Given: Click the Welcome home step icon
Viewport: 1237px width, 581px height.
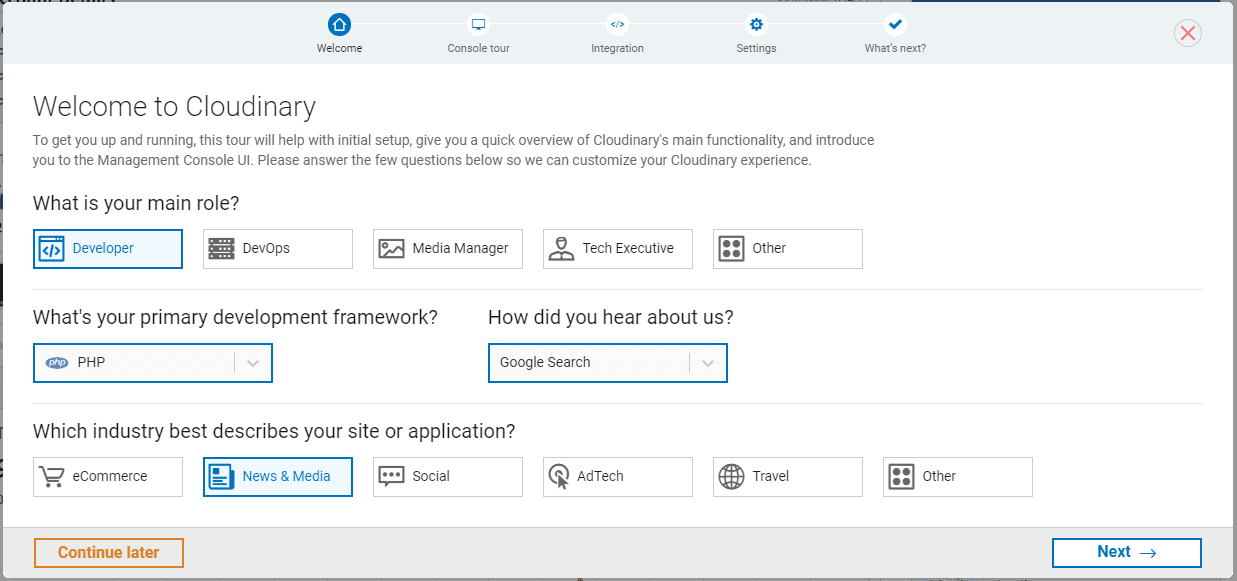Looking at the screenshot, I should pos(340,24).
